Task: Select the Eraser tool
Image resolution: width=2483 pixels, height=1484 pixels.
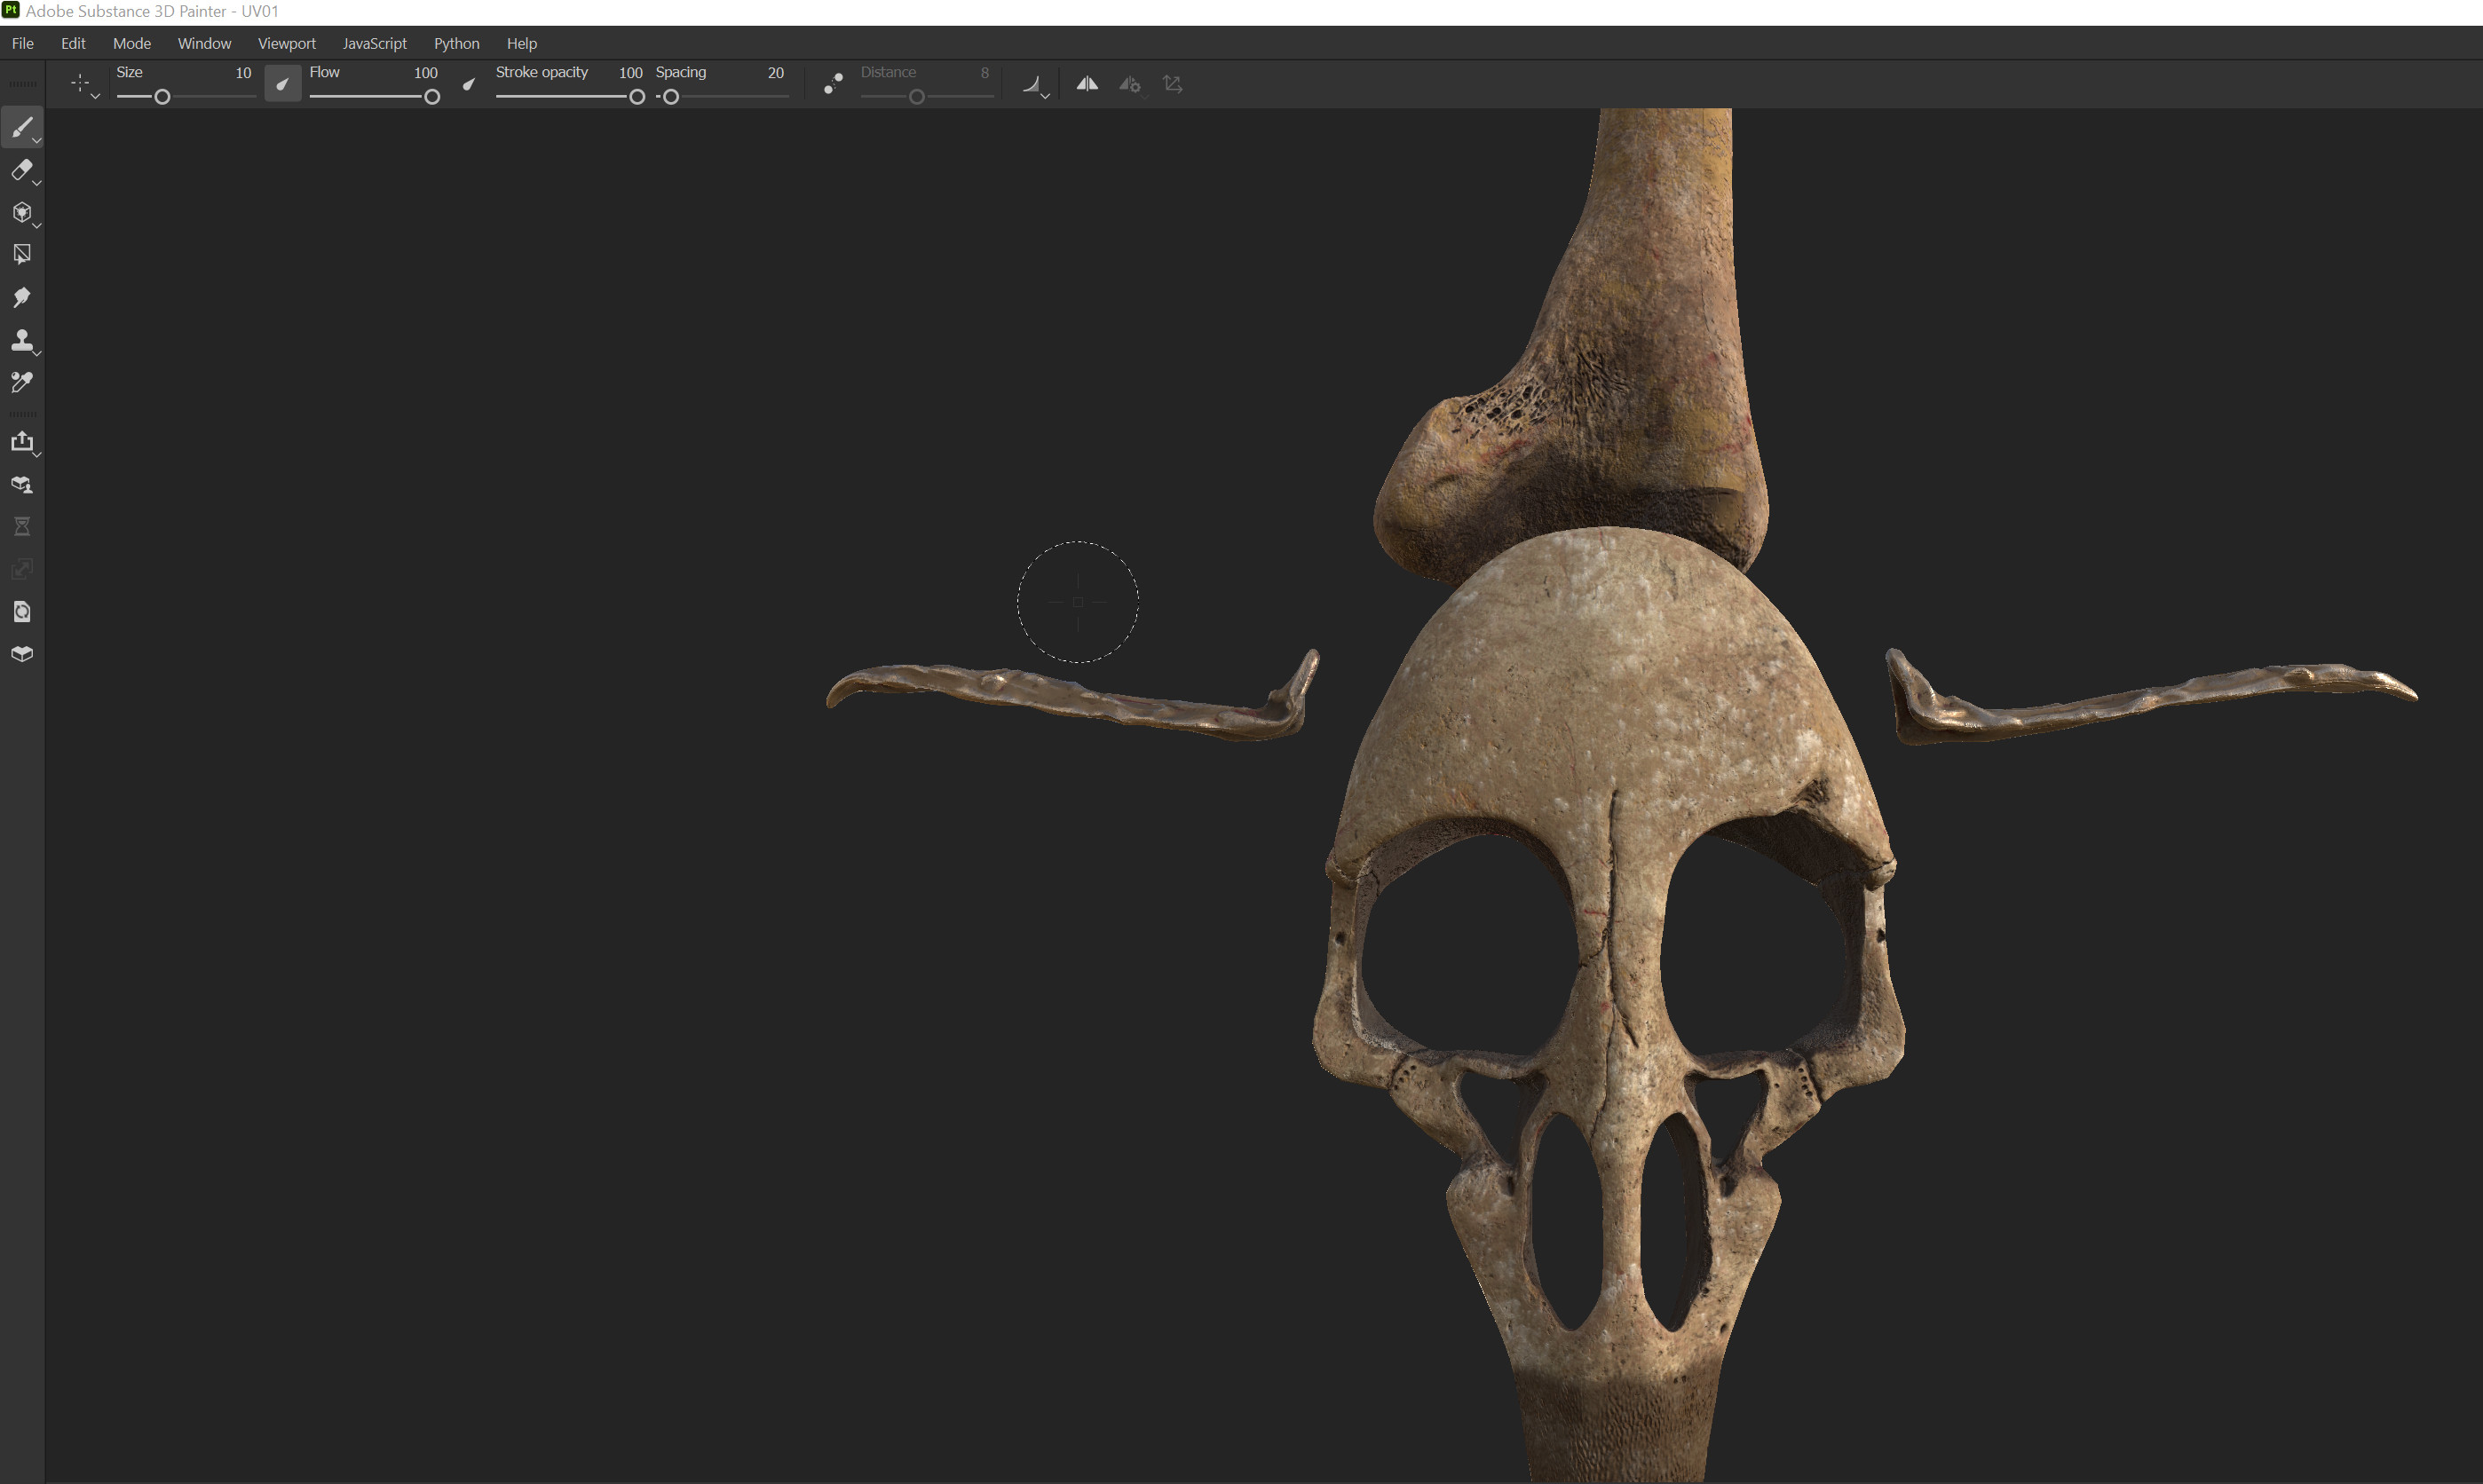Action: coord(21,170)
